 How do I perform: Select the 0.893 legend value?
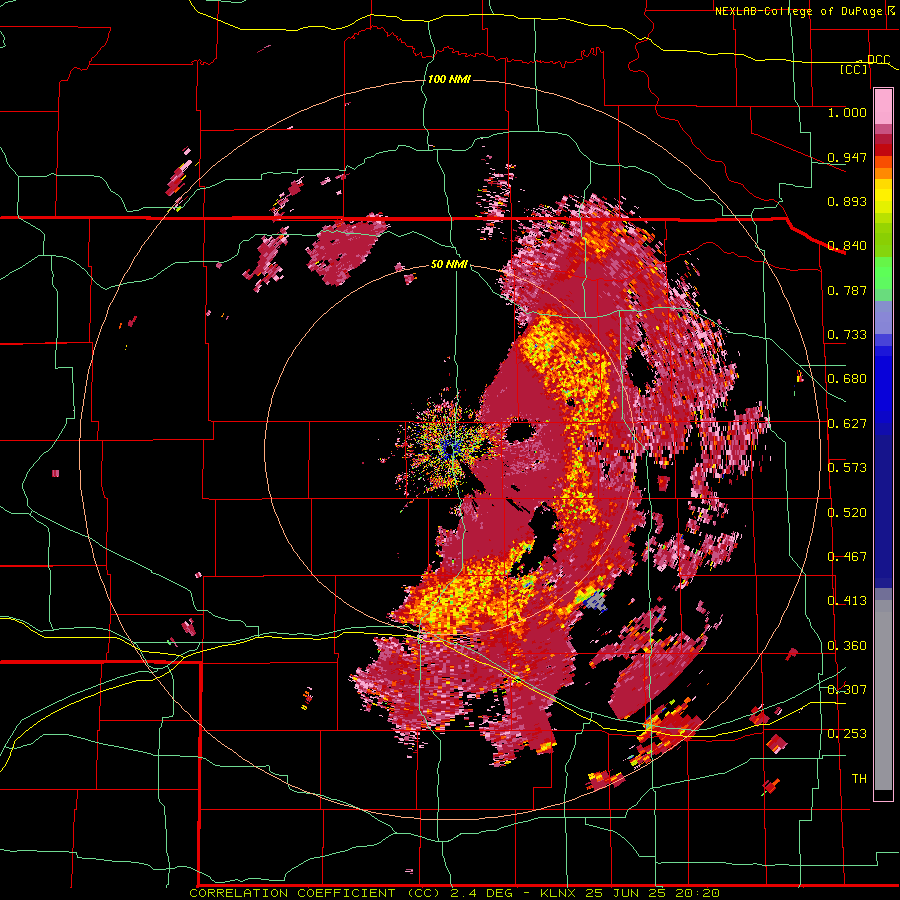click(x=847, y=201)
